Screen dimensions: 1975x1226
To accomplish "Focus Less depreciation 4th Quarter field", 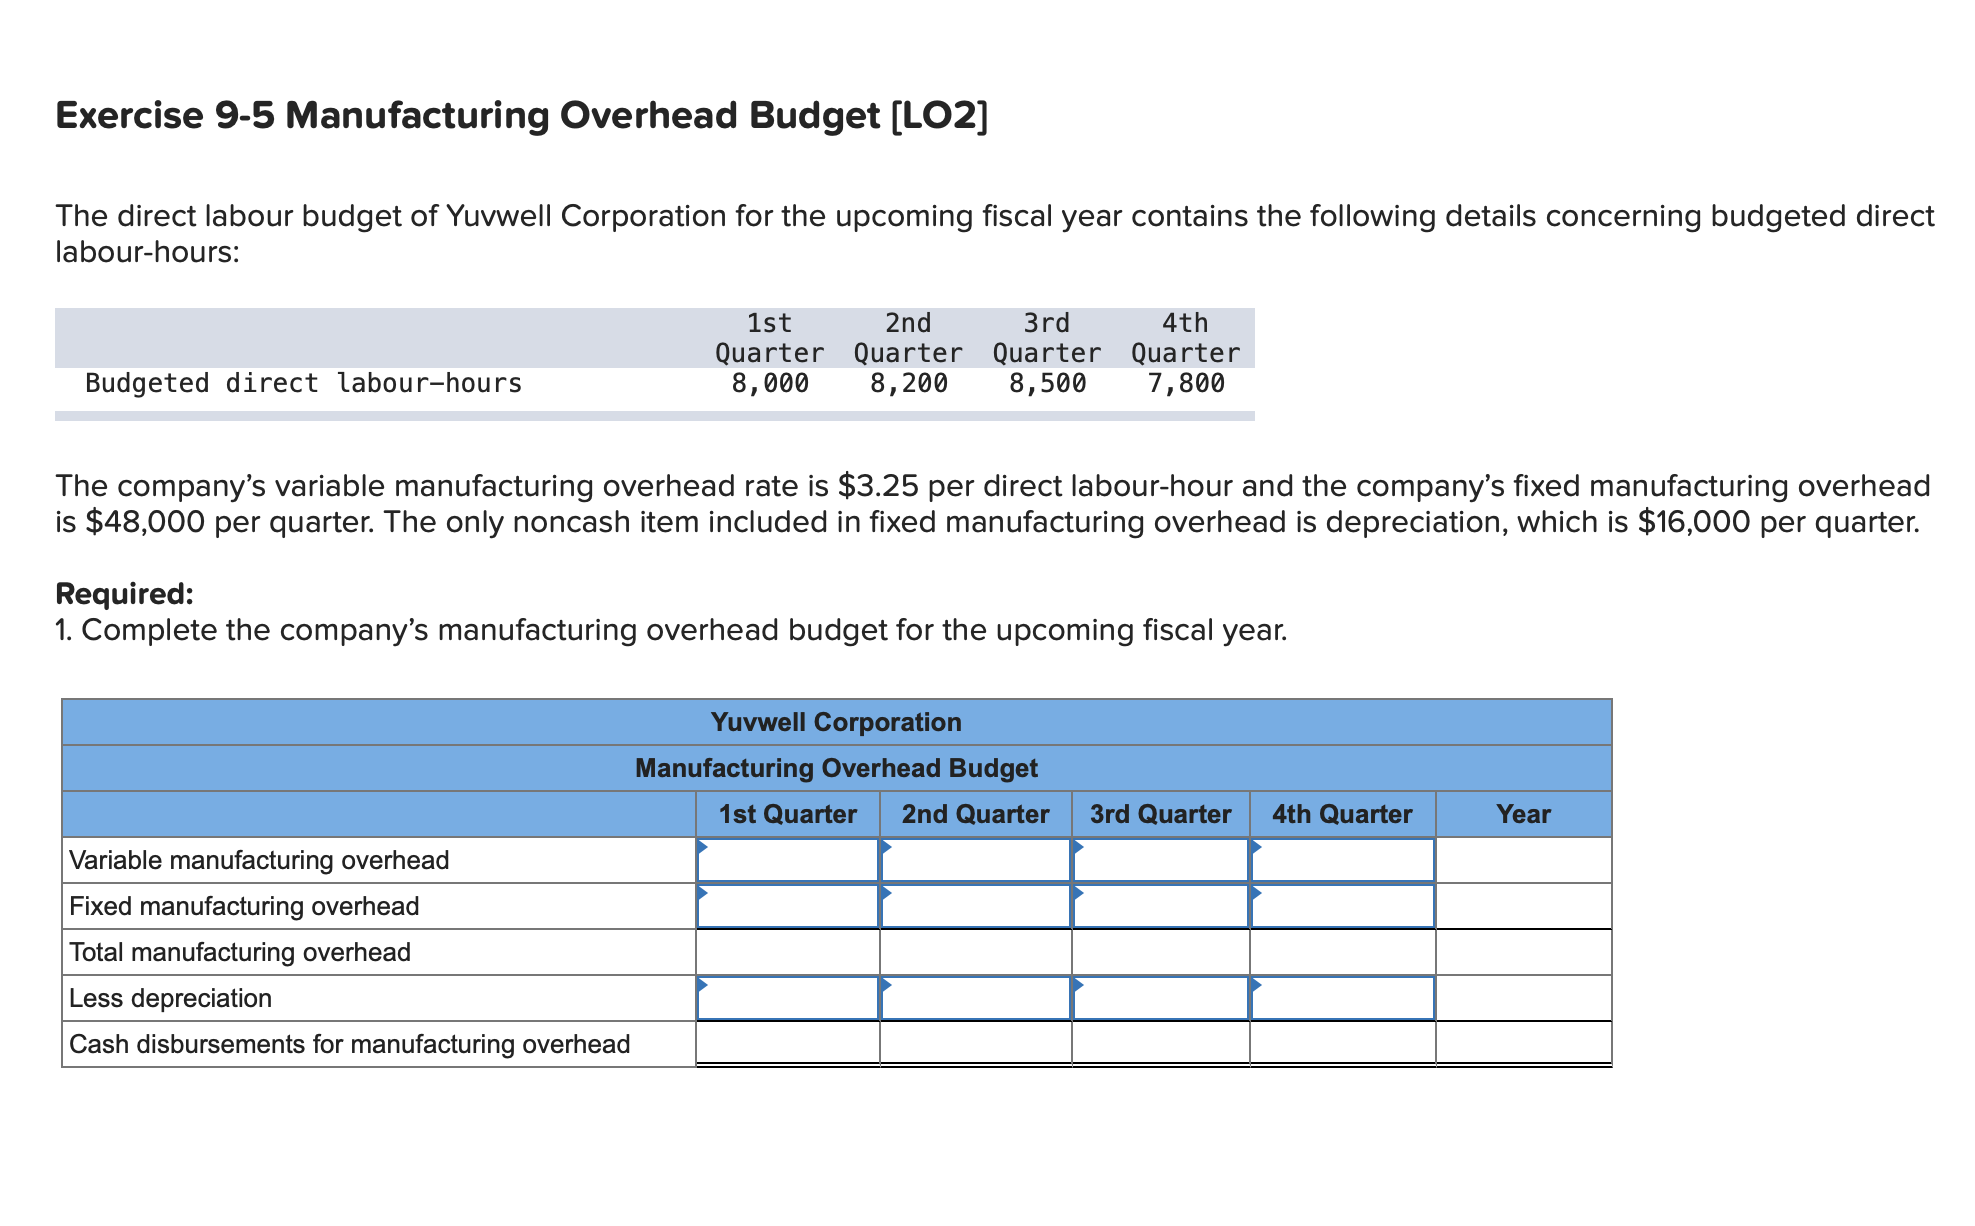I will click(x=1343, y=998).
